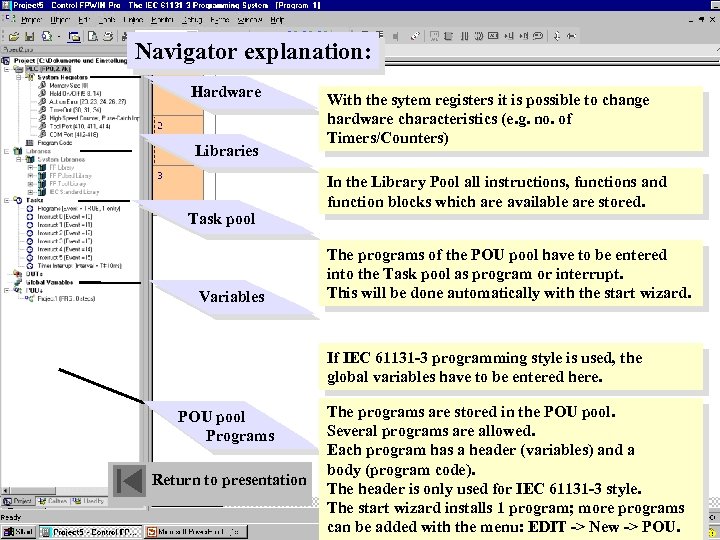
Task: Click the PLC hardware icon in tree
Action: pos(18,69)
